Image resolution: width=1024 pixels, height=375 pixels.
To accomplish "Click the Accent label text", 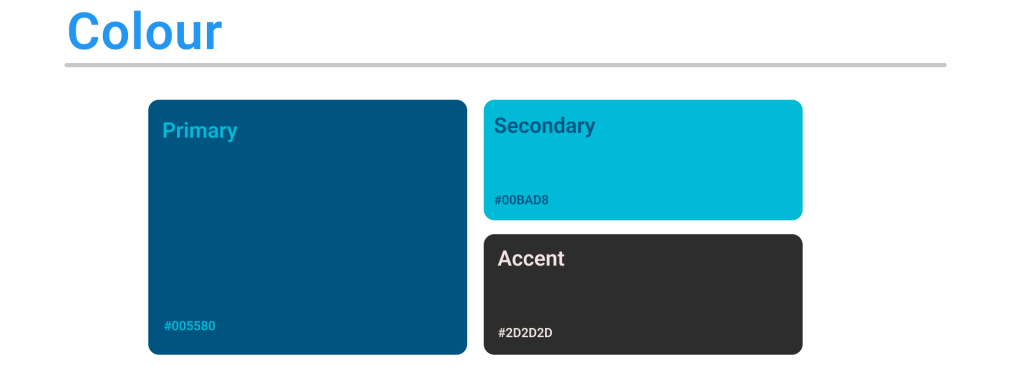I will [x=531, y=259].
